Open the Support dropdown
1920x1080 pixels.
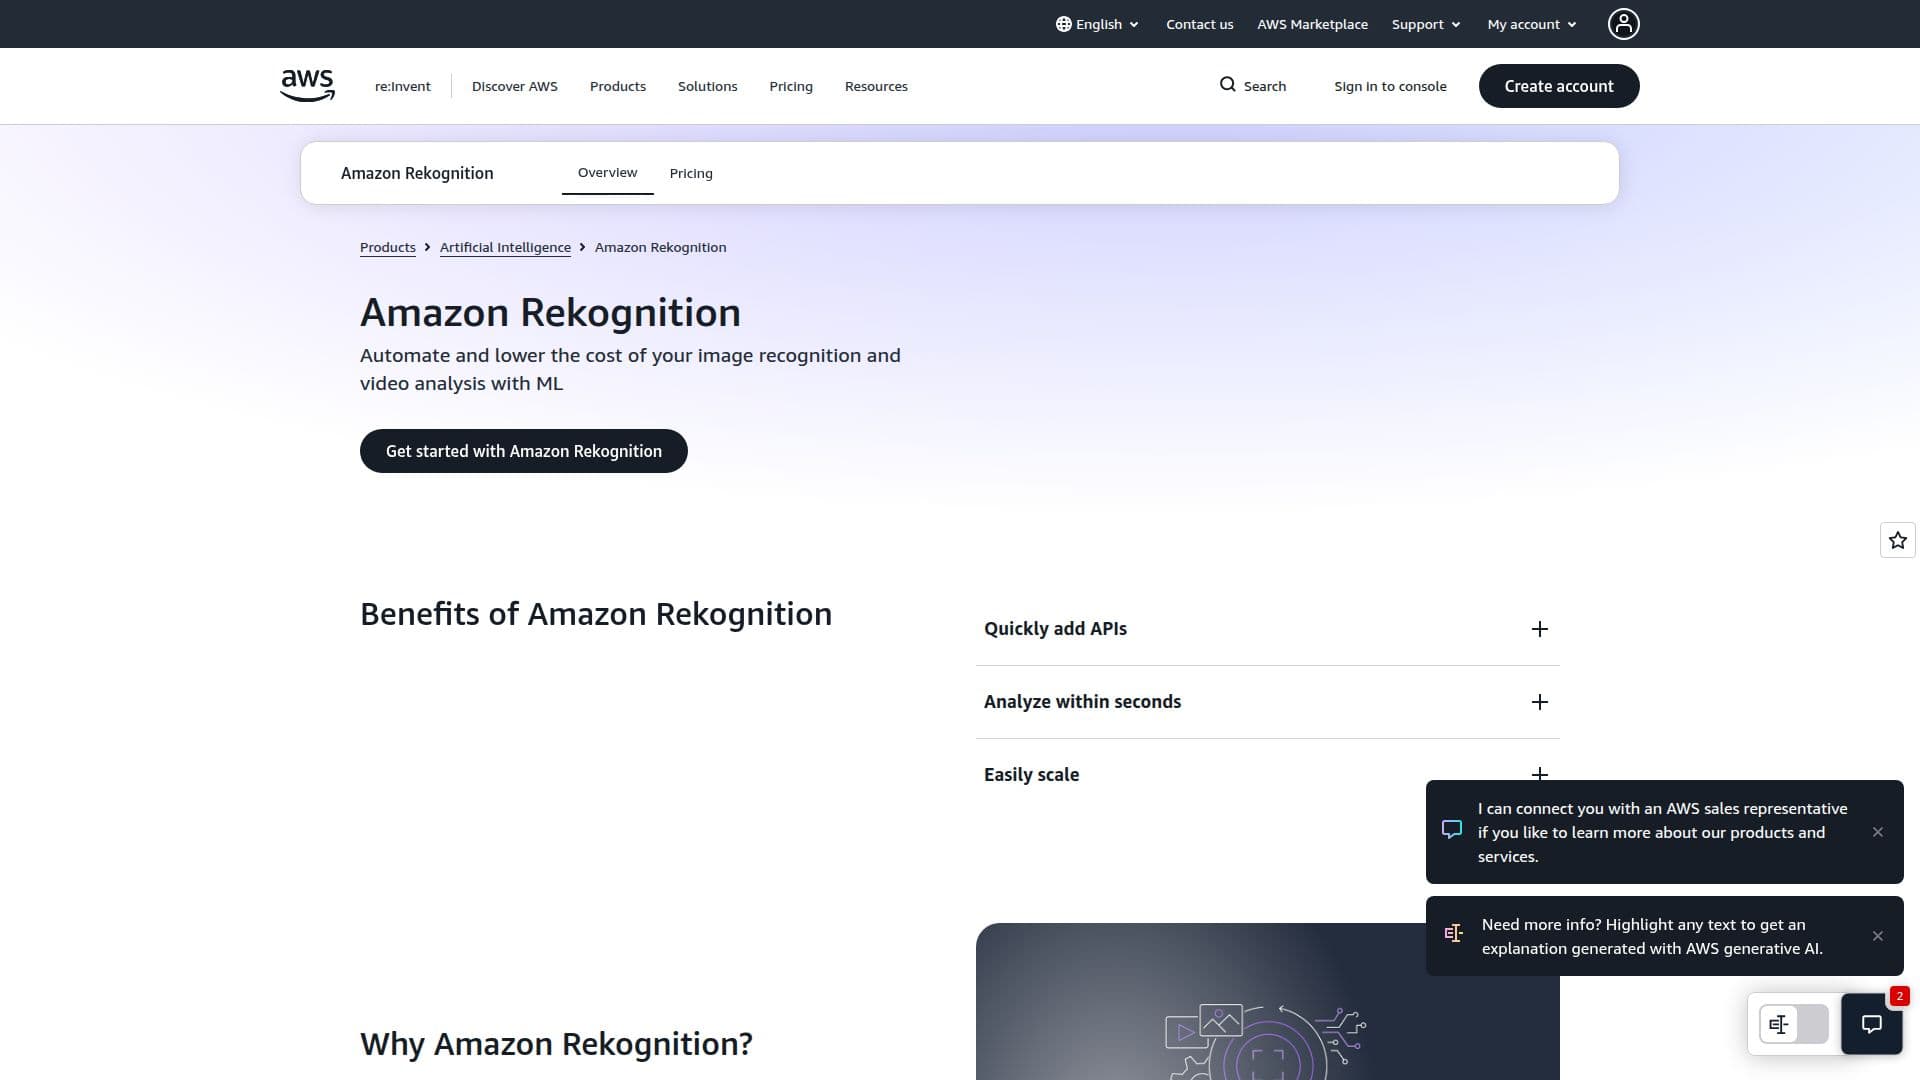(1426, 24)
